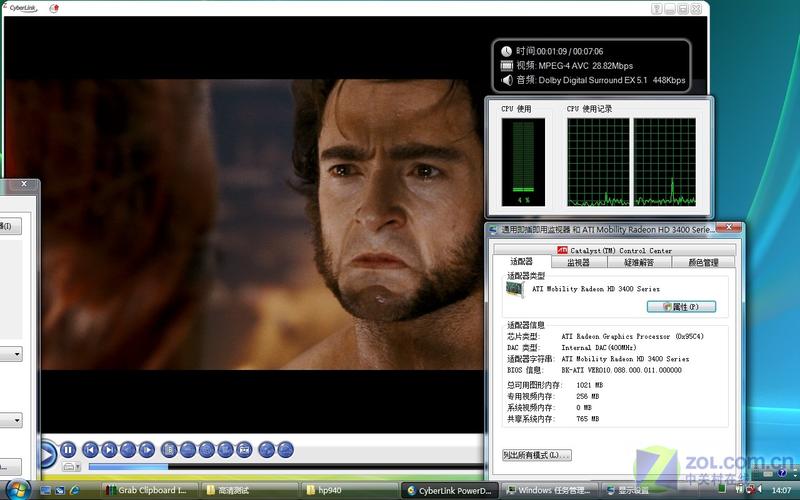Click the volume speaker tray icon
This screenshot has height=500, width=800.
(760, 489)
